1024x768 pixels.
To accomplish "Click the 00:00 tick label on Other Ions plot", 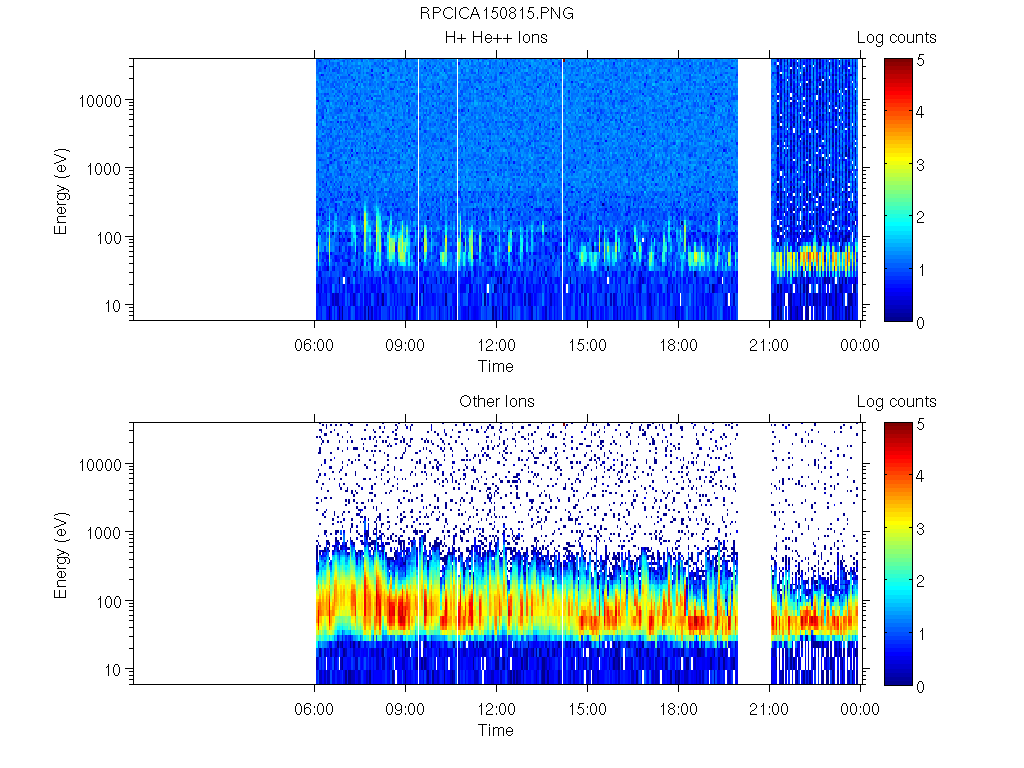I will (x=860, y=709).
